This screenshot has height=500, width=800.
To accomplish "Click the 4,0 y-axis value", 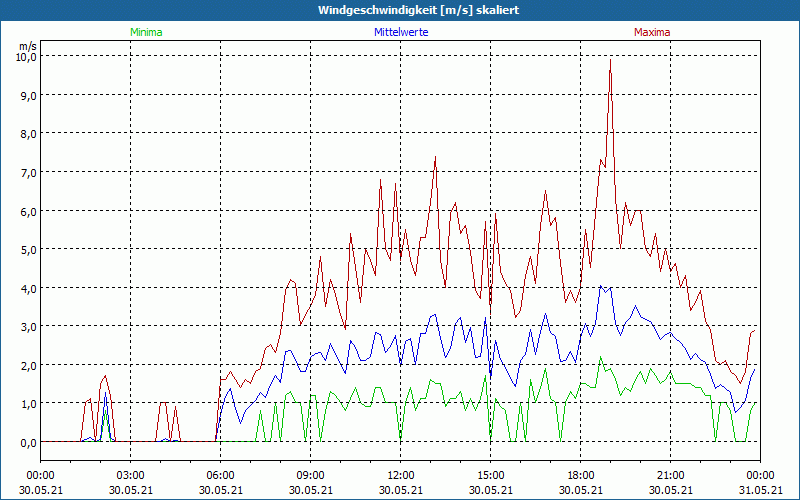I will (x=29, y=288).
